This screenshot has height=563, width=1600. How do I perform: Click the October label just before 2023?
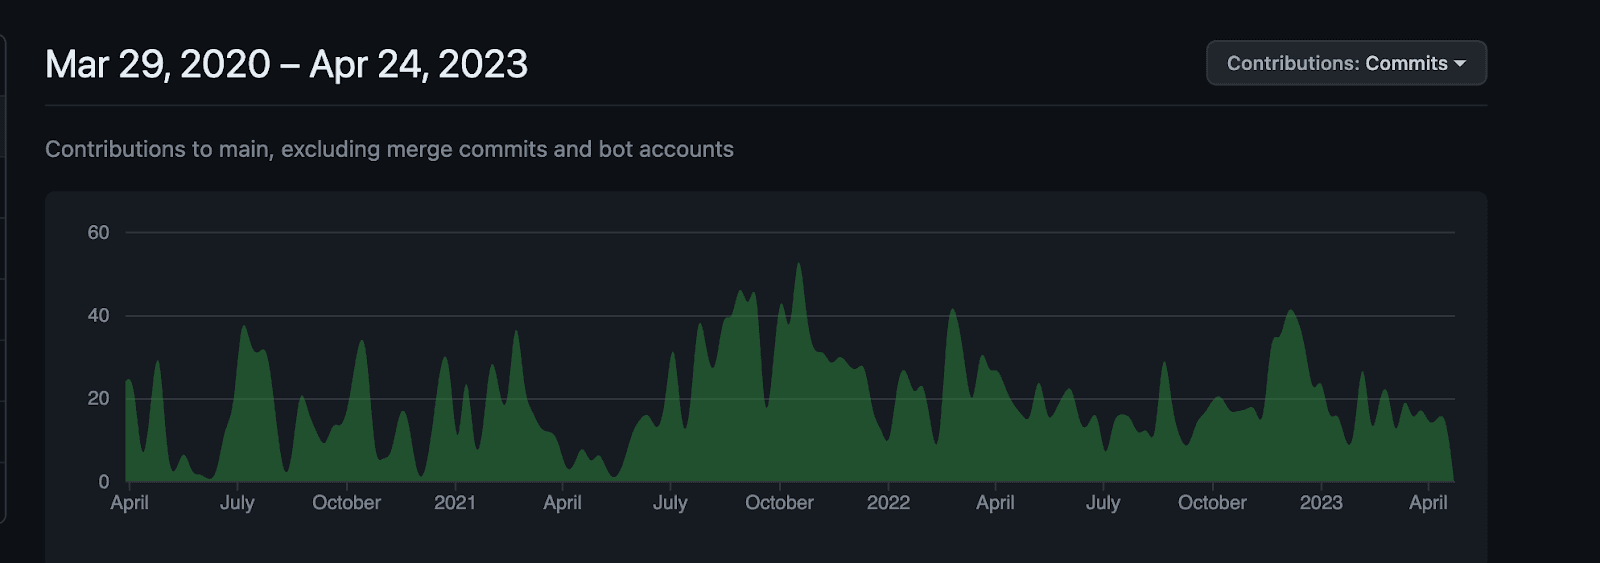[x=1212, y=502]
